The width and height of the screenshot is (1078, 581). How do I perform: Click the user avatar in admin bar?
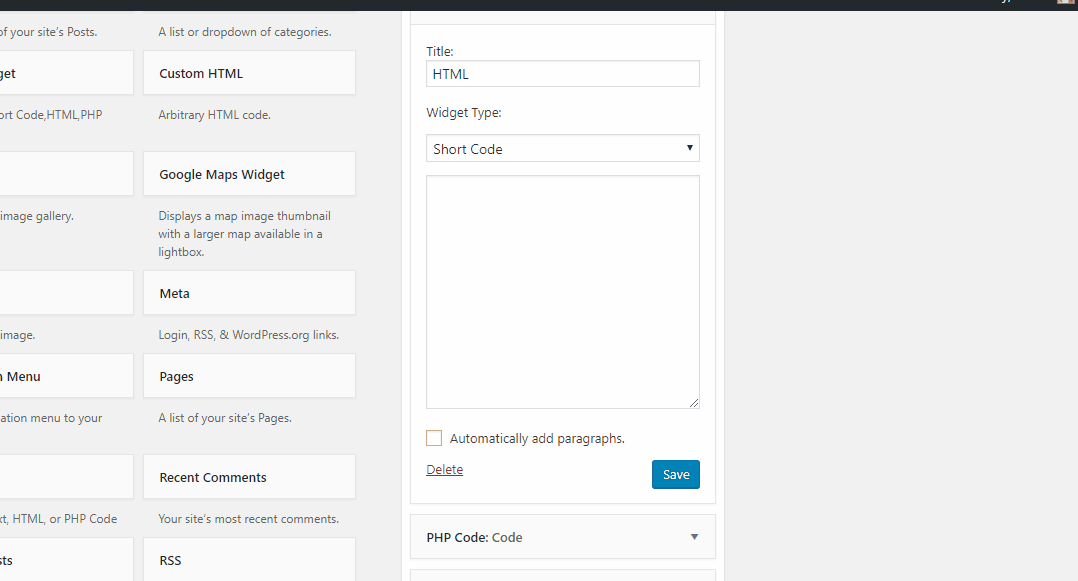pos(1066,2)
